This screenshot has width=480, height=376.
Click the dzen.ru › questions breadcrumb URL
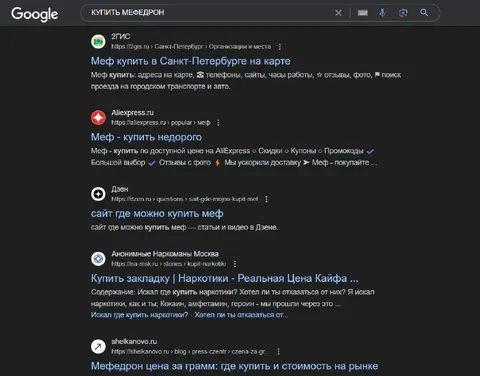coord(185,199)
